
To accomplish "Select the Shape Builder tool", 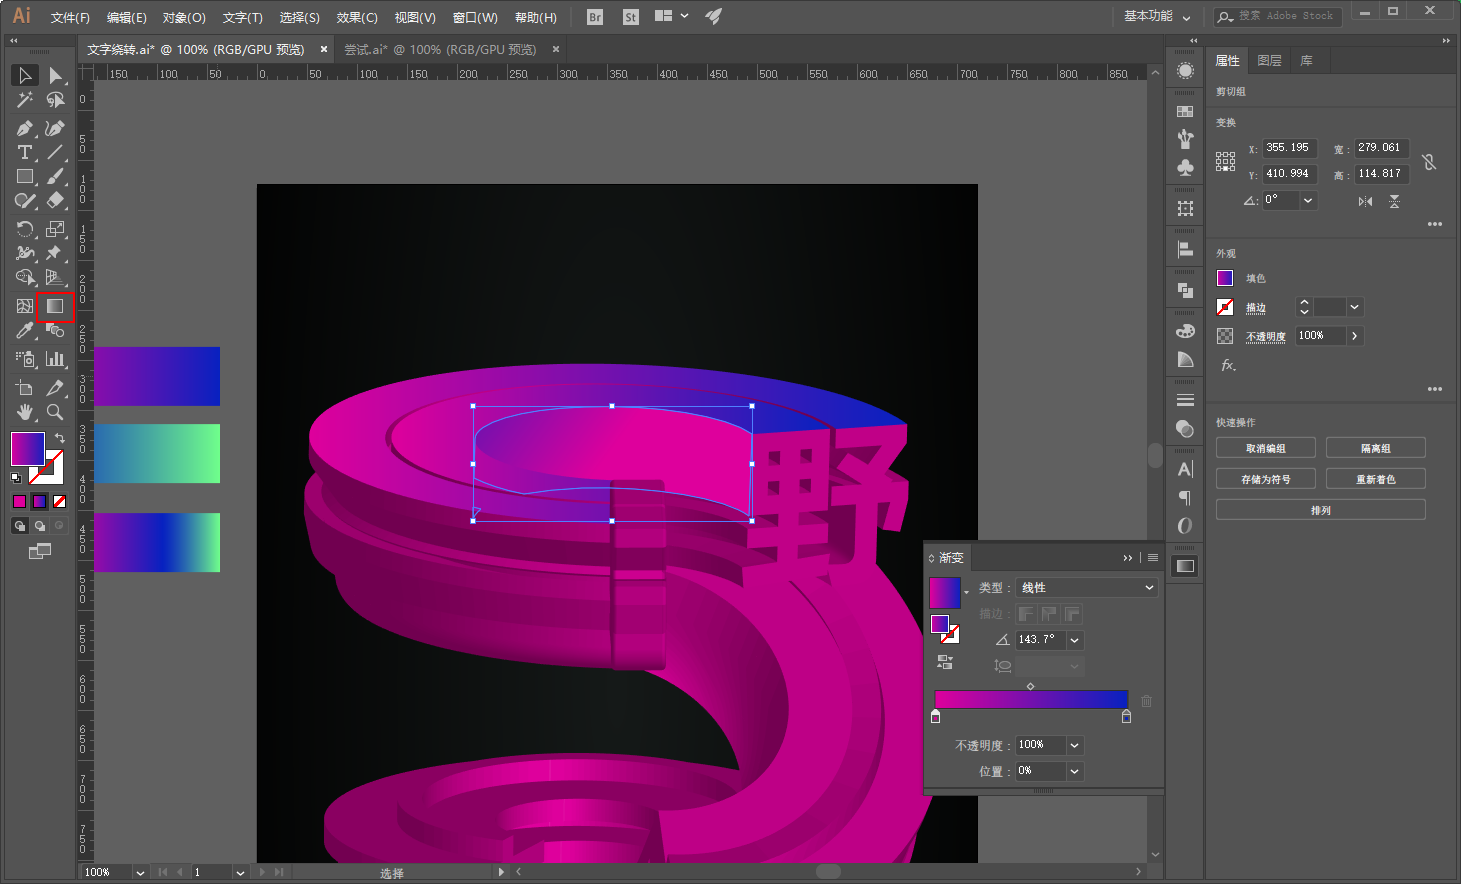I will tap(25, 278).
